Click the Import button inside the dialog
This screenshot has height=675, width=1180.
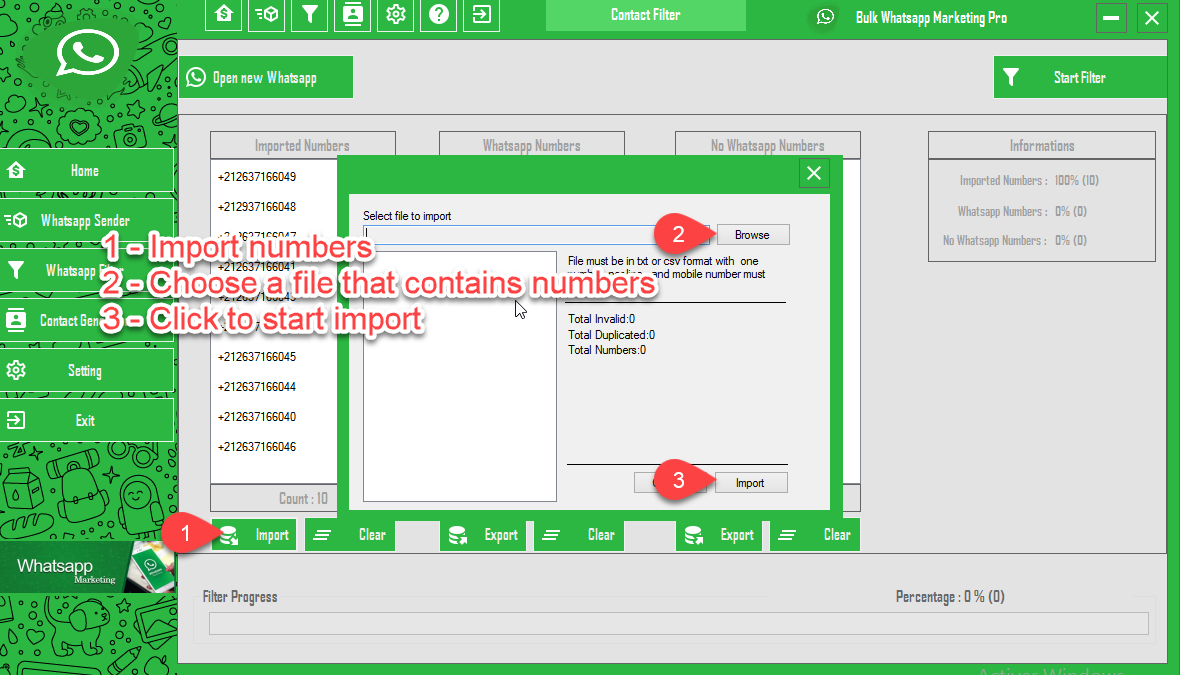coord(750,483)
